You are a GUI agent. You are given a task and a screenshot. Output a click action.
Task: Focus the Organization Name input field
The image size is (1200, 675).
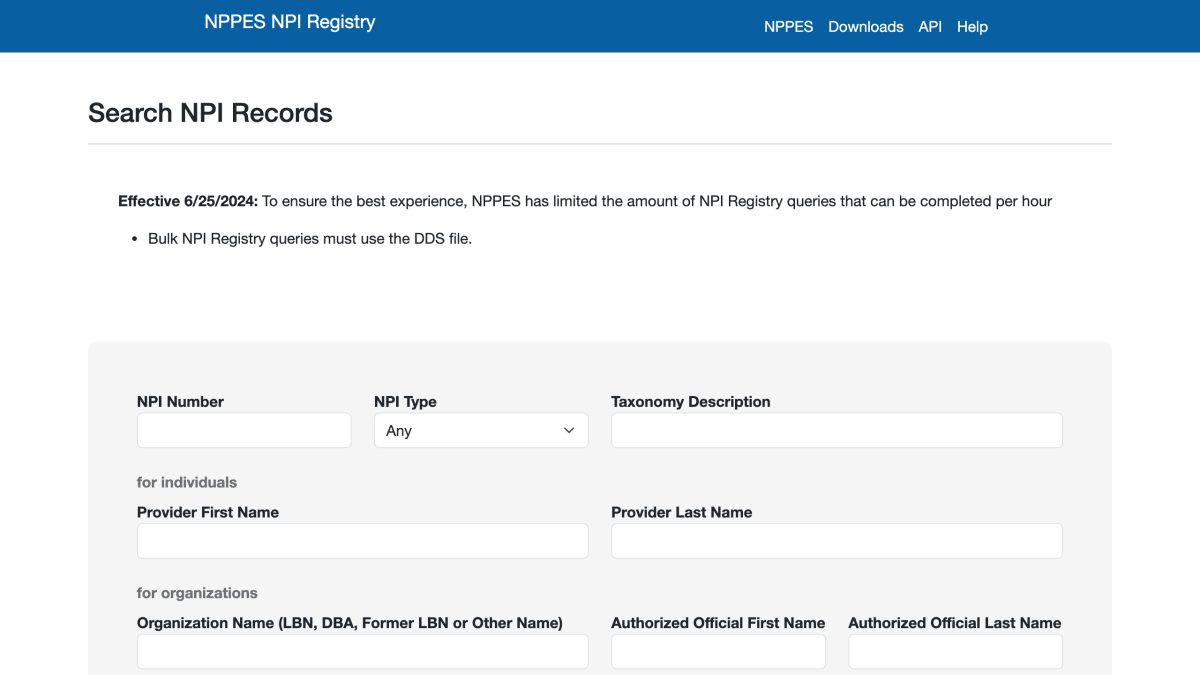click(363, 651)
